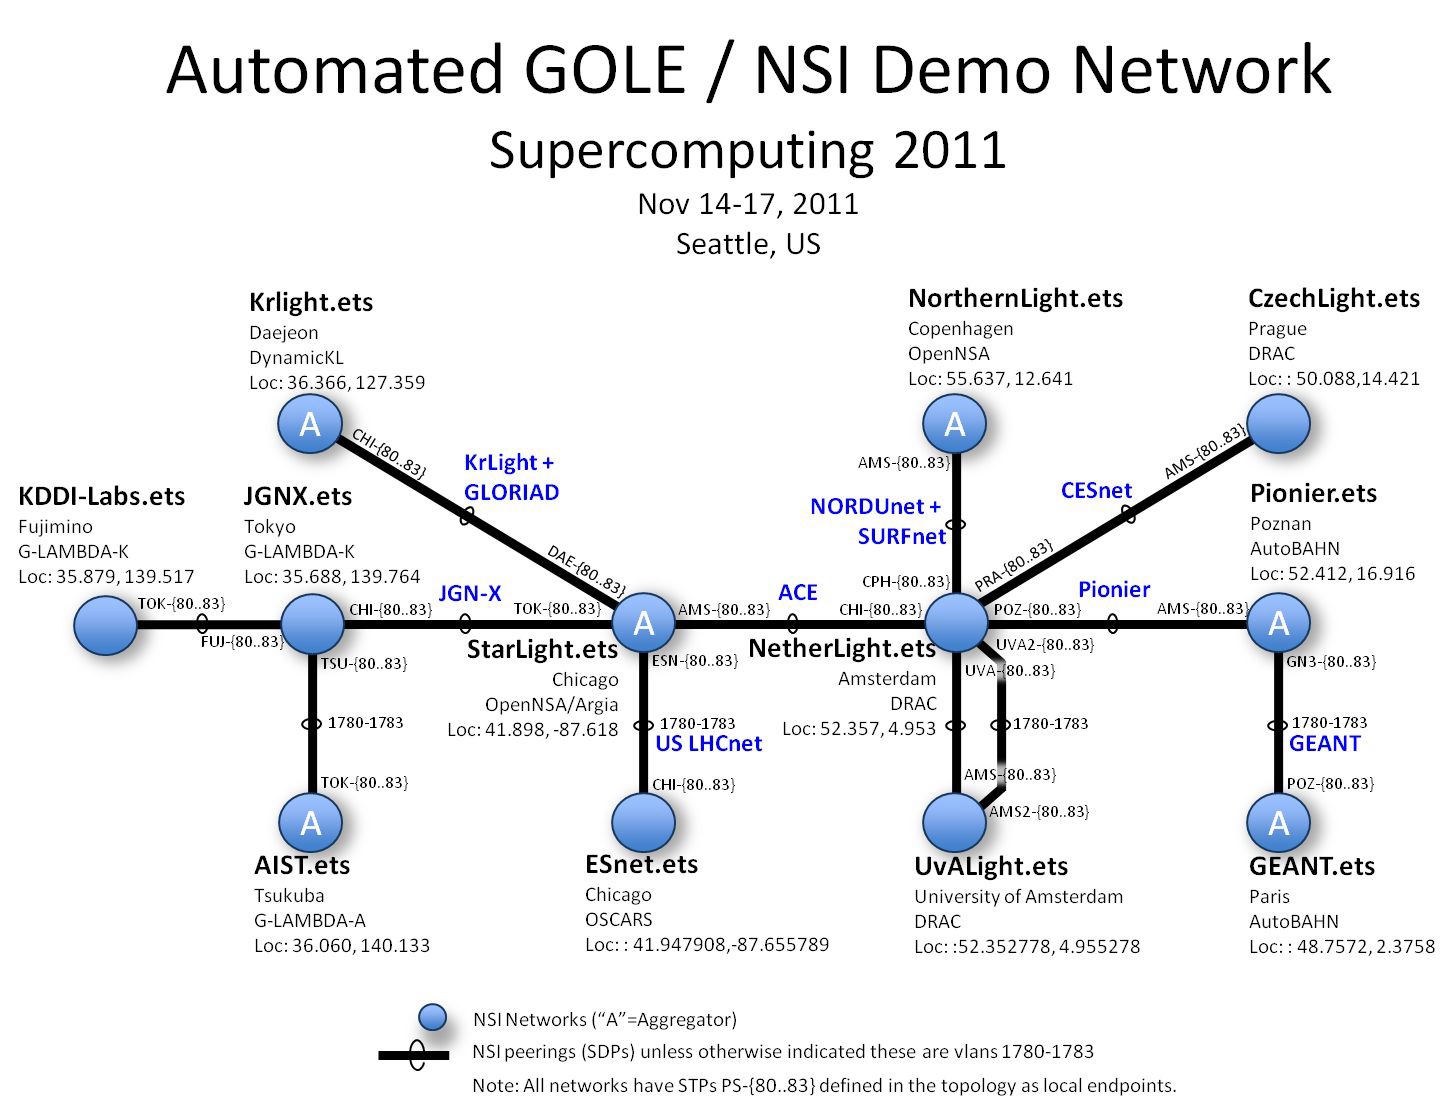Click the Supercomputing 2011 subtitle

tap(748, 150)
